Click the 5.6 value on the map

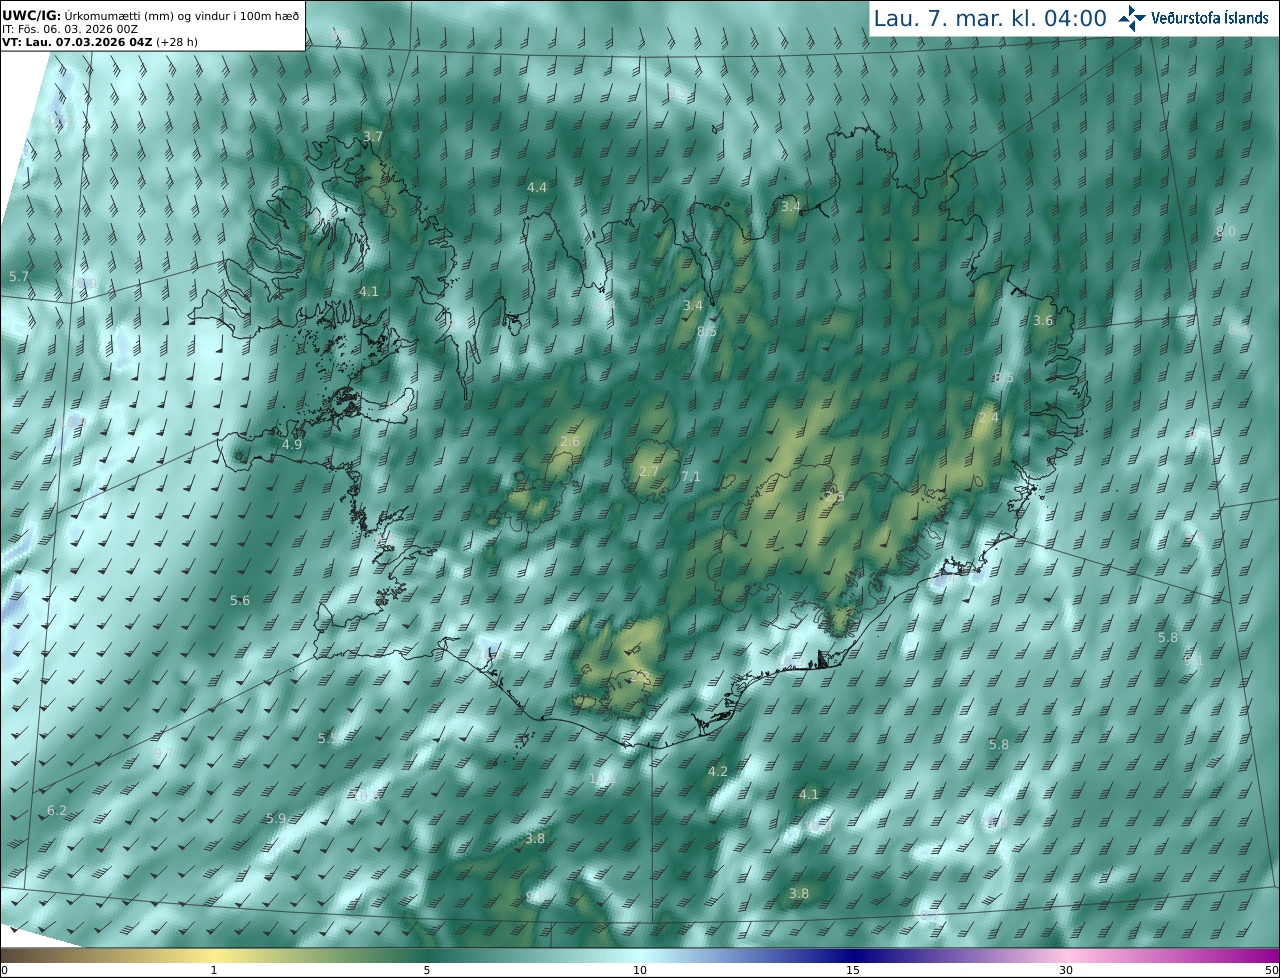tap(240, 601)
